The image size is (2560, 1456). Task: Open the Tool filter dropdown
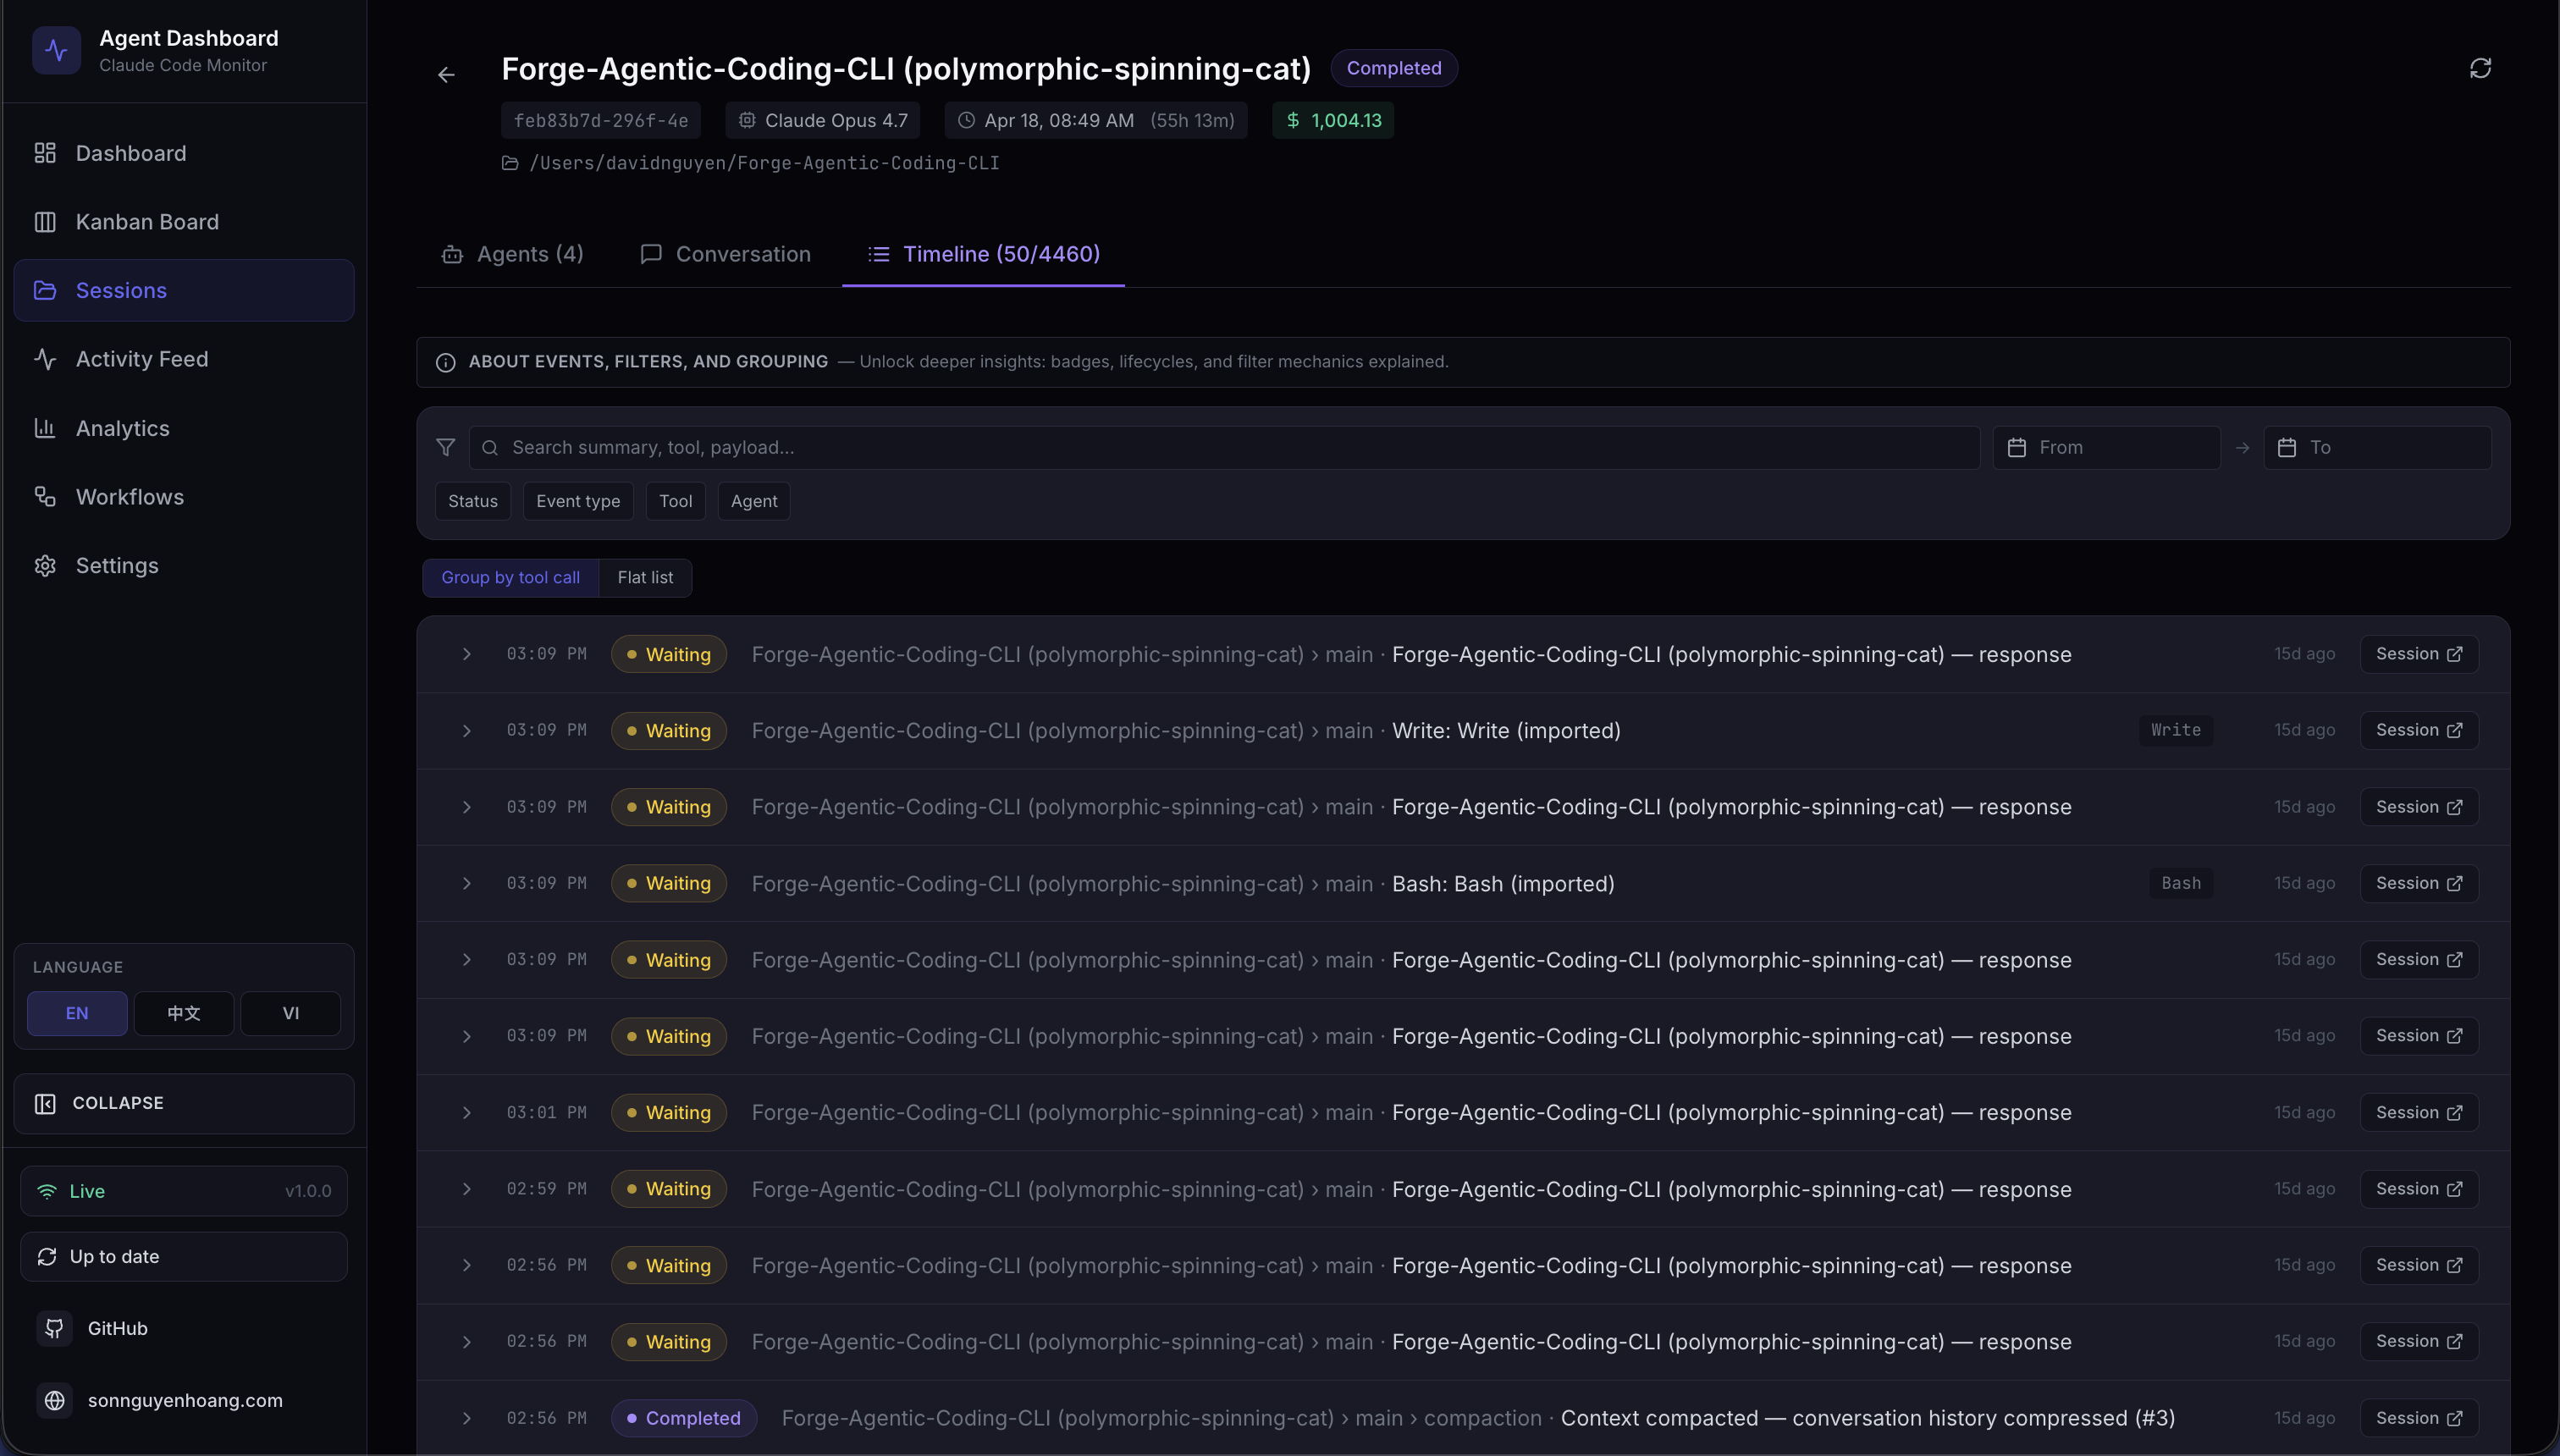[x=676, y=501]
